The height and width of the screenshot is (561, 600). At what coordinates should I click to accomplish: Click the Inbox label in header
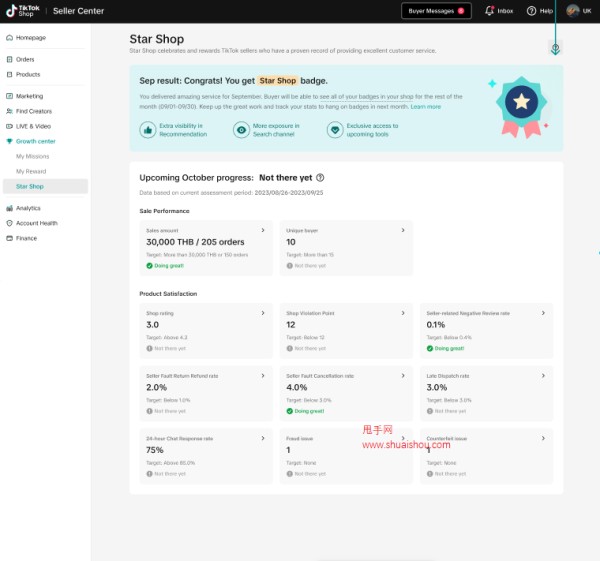[505, 11]
